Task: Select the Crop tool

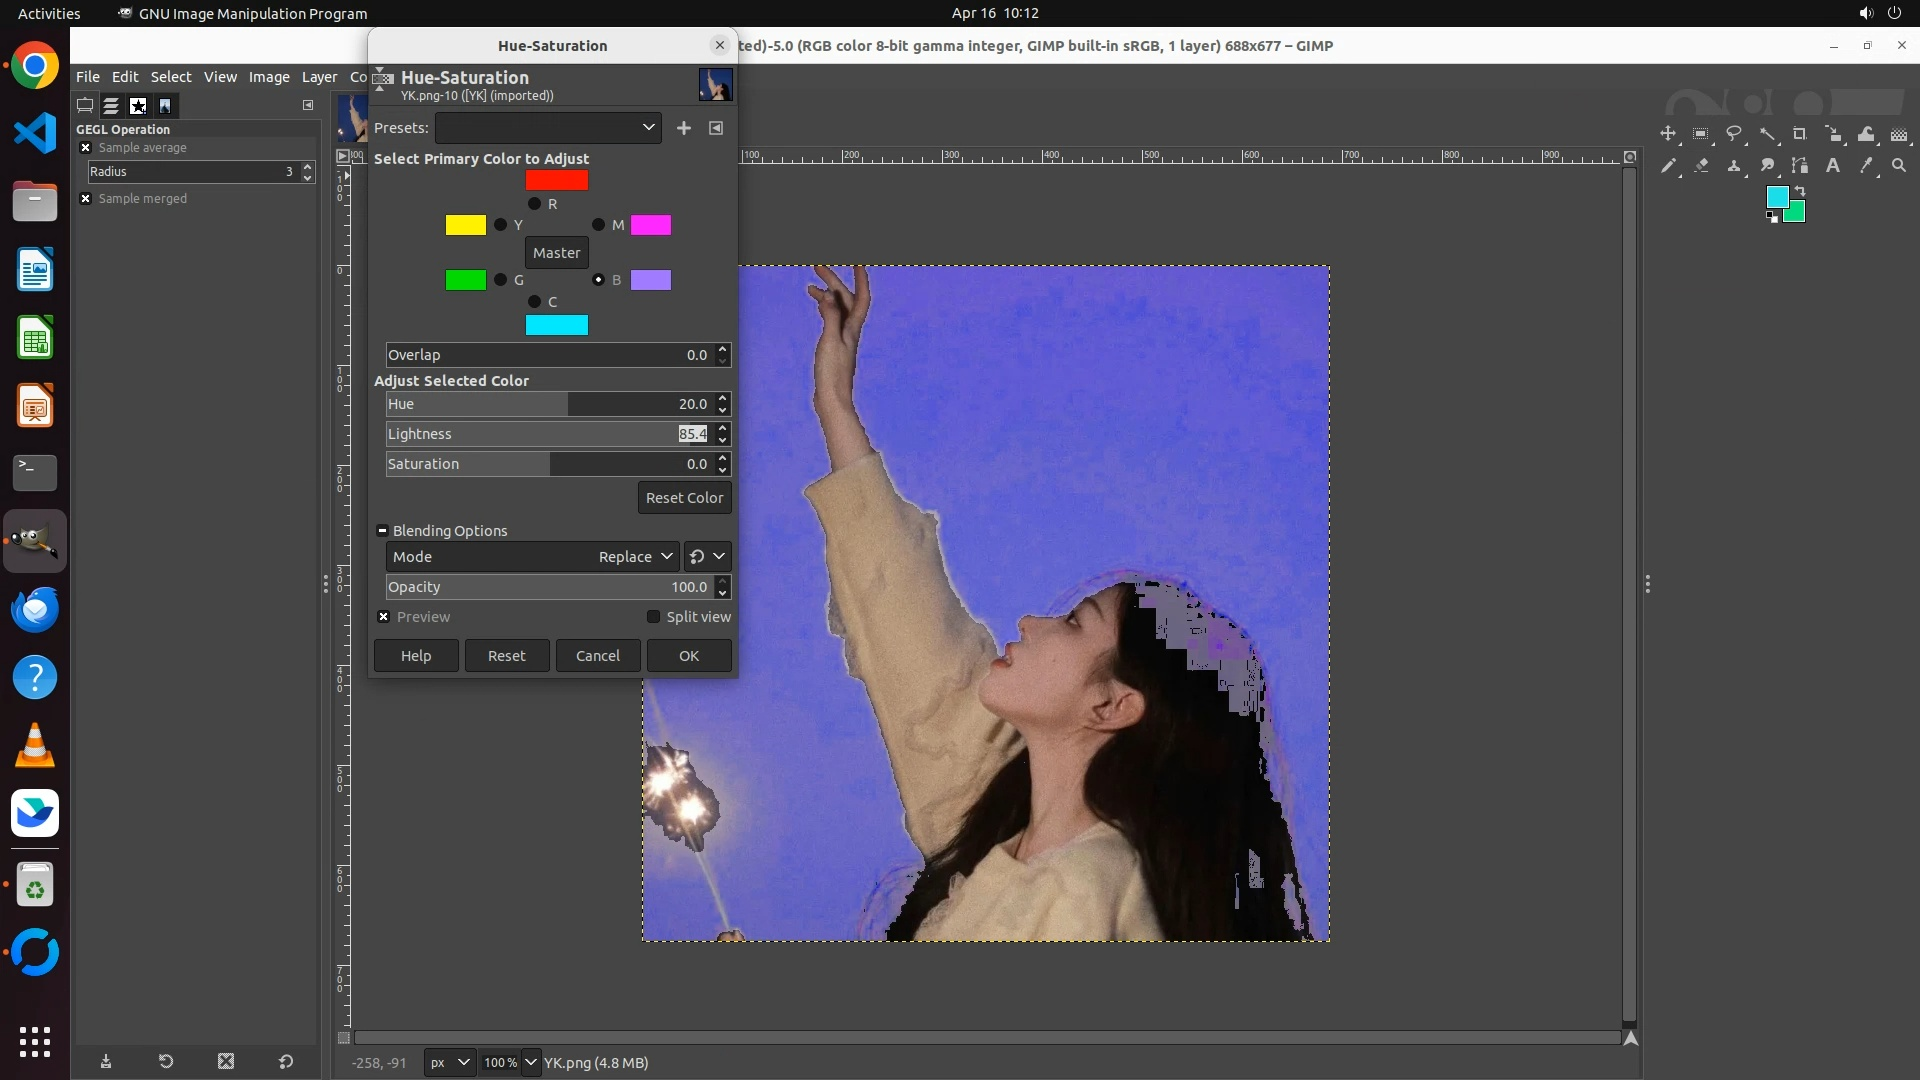Action: (x=1800, y=134)
